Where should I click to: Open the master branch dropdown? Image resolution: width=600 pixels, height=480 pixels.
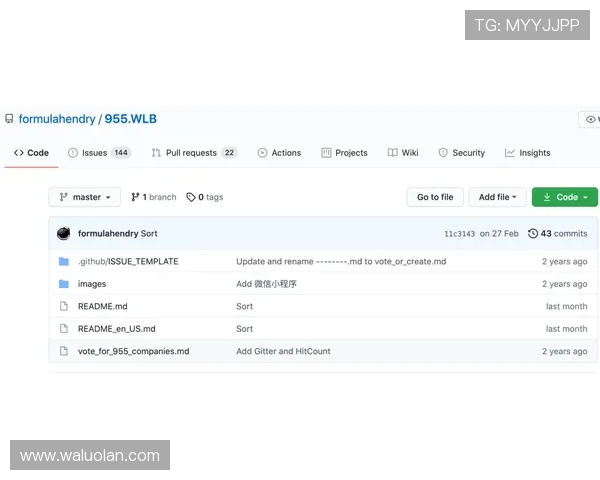tap(85, 197)
